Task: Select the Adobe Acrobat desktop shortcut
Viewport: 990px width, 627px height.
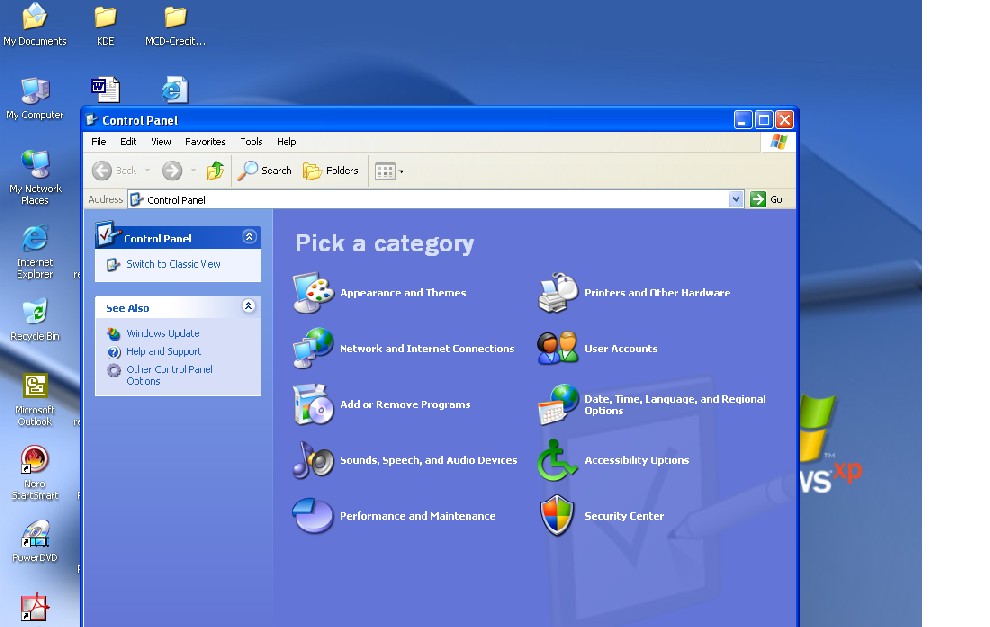Action: [x=34, y=607]
